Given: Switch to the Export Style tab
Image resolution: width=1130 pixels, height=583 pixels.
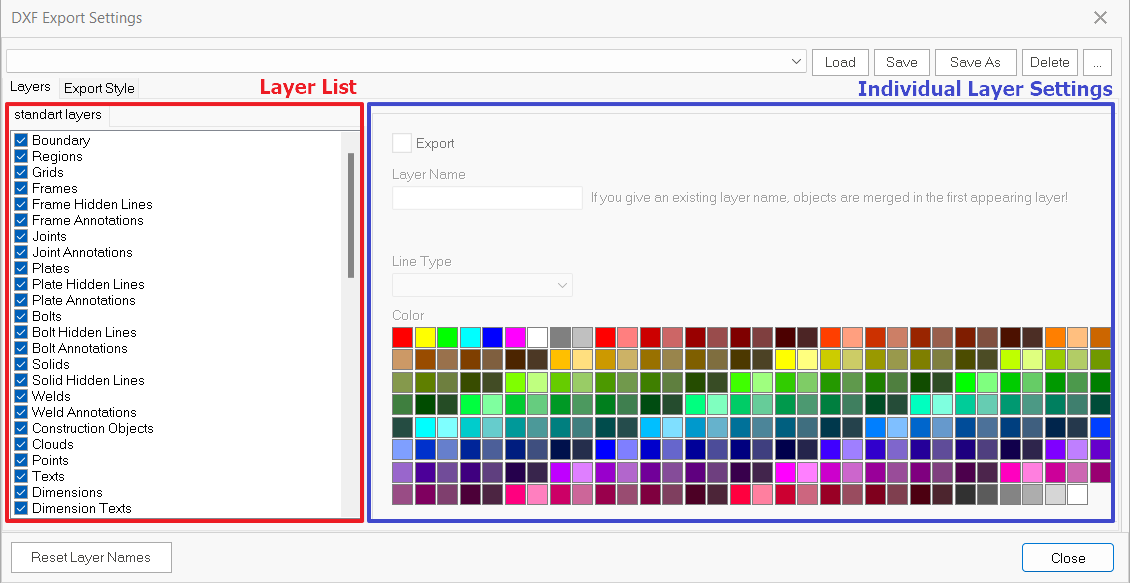Looking at the screenshot, I should pyautogui.click(x=99, y=88).
